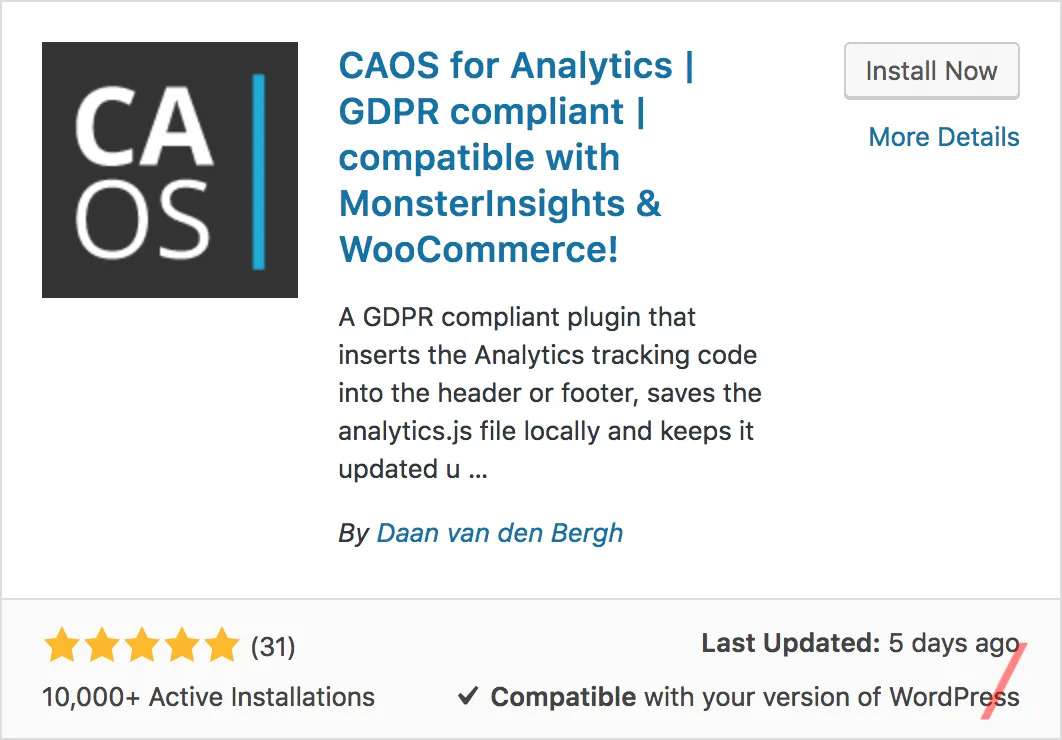Select the fifth yellow rating star
Screen dimensions: 1062x740
221,647
